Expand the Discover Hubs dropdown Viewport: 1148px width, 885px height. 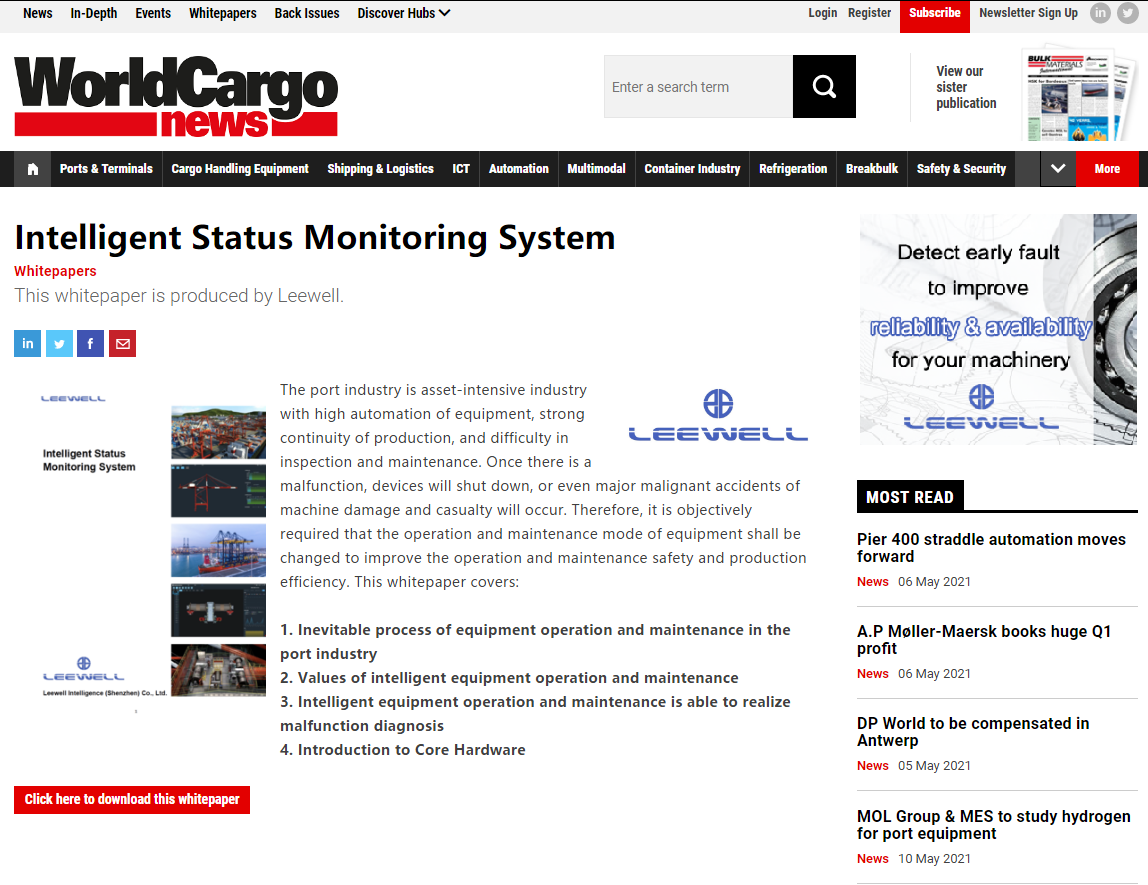tap(403, 13)
